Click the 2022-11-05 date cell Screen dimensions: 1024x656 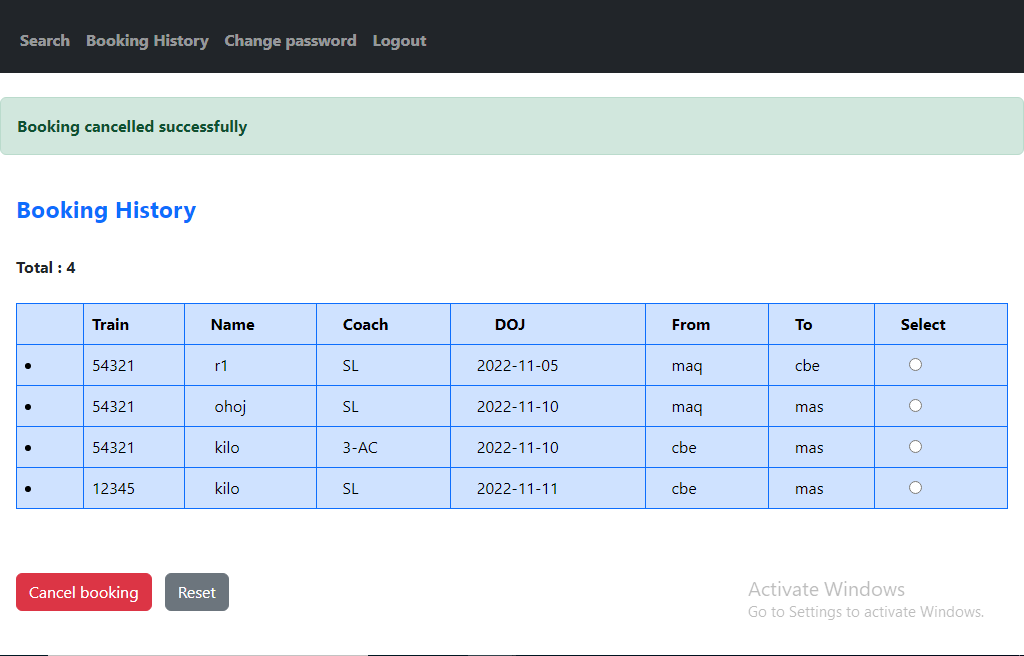click(517, 365)
